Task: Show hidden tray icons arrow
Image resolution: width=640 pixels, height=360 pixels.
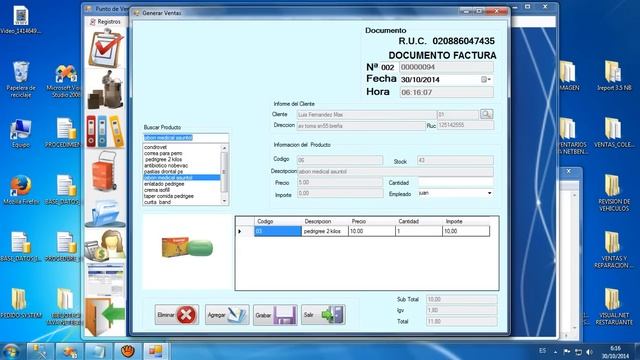Action: (556, 351)
